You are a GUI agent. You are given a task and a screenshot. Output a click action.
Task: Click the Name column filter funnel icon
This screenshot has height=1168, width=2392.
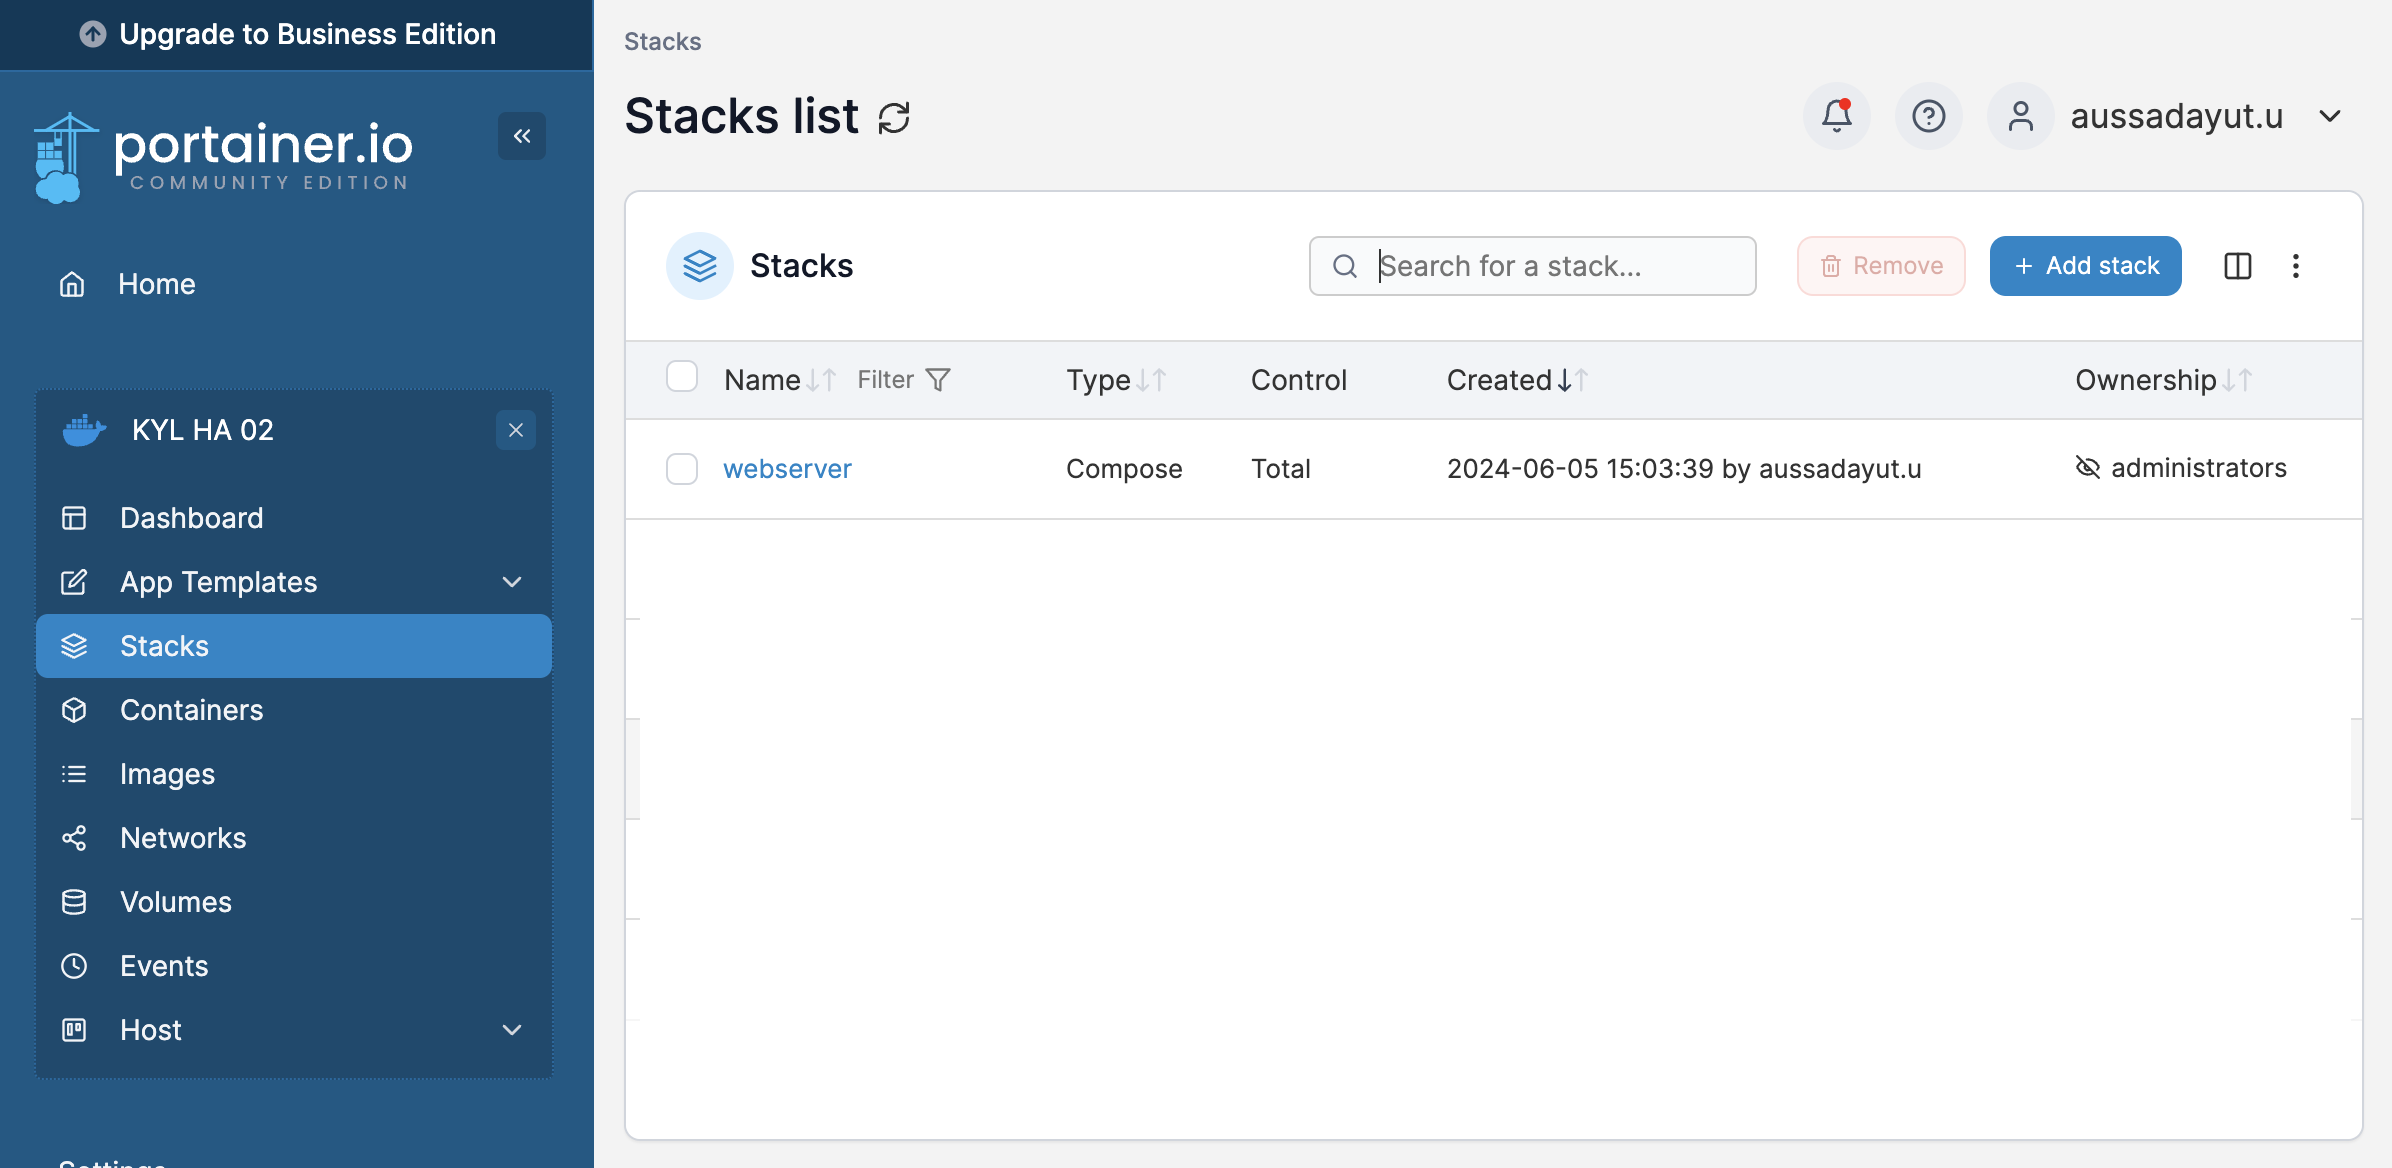click(x=938, y=380)
